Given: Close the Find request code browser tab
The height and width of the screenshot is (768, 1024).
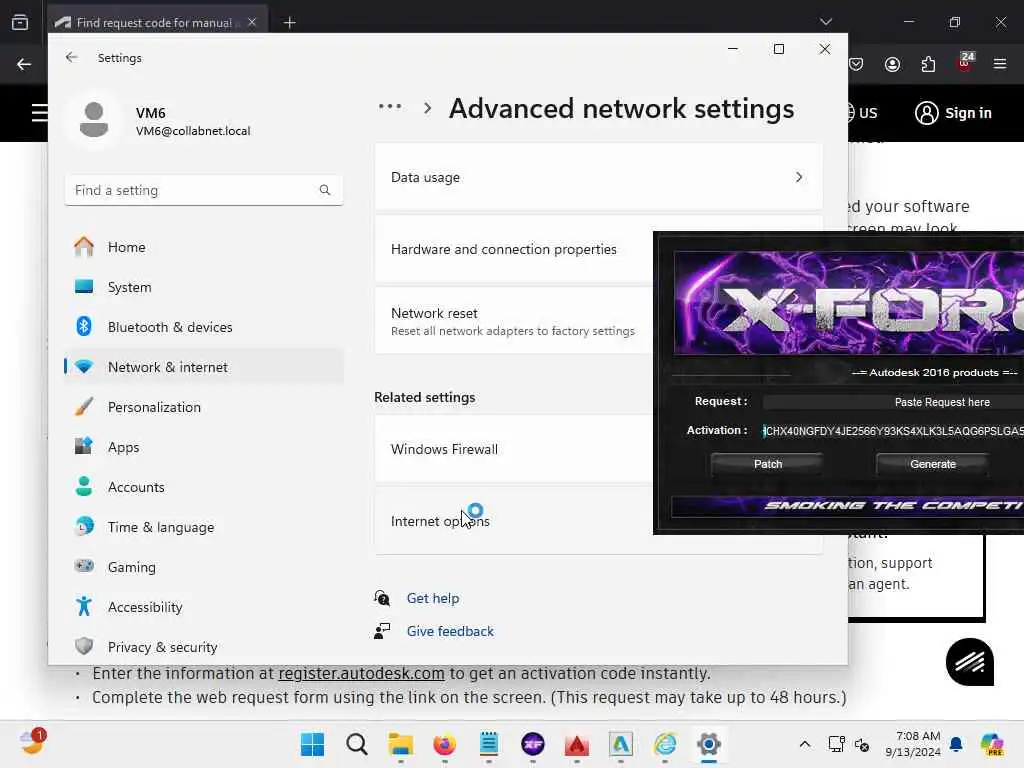Looking at the screenshot, I should tap(252, 22).
